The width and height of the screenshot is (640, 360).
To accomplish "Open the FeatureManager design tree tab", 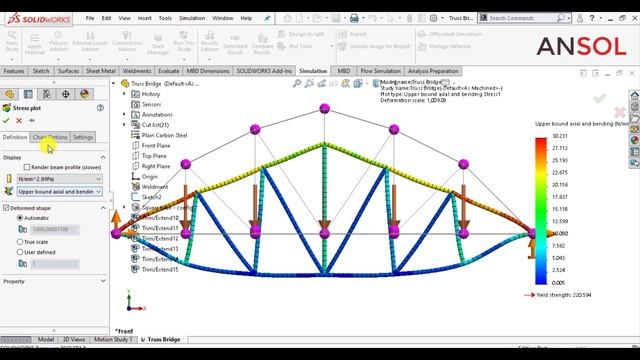I will click(x=9, y=94).
